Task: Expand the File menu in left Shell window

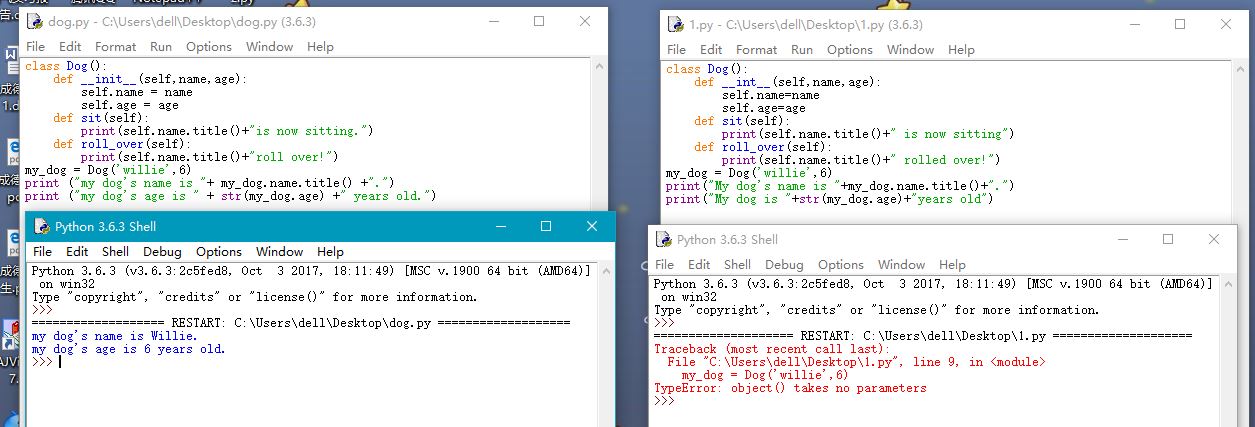Action: click(x=42, y=252)
